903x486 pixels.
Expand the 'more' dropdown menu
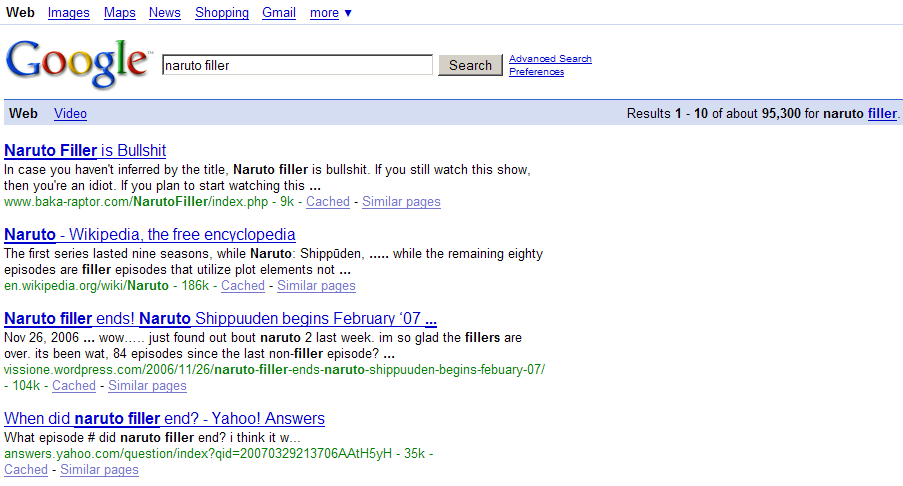click(x=331, y=13)
